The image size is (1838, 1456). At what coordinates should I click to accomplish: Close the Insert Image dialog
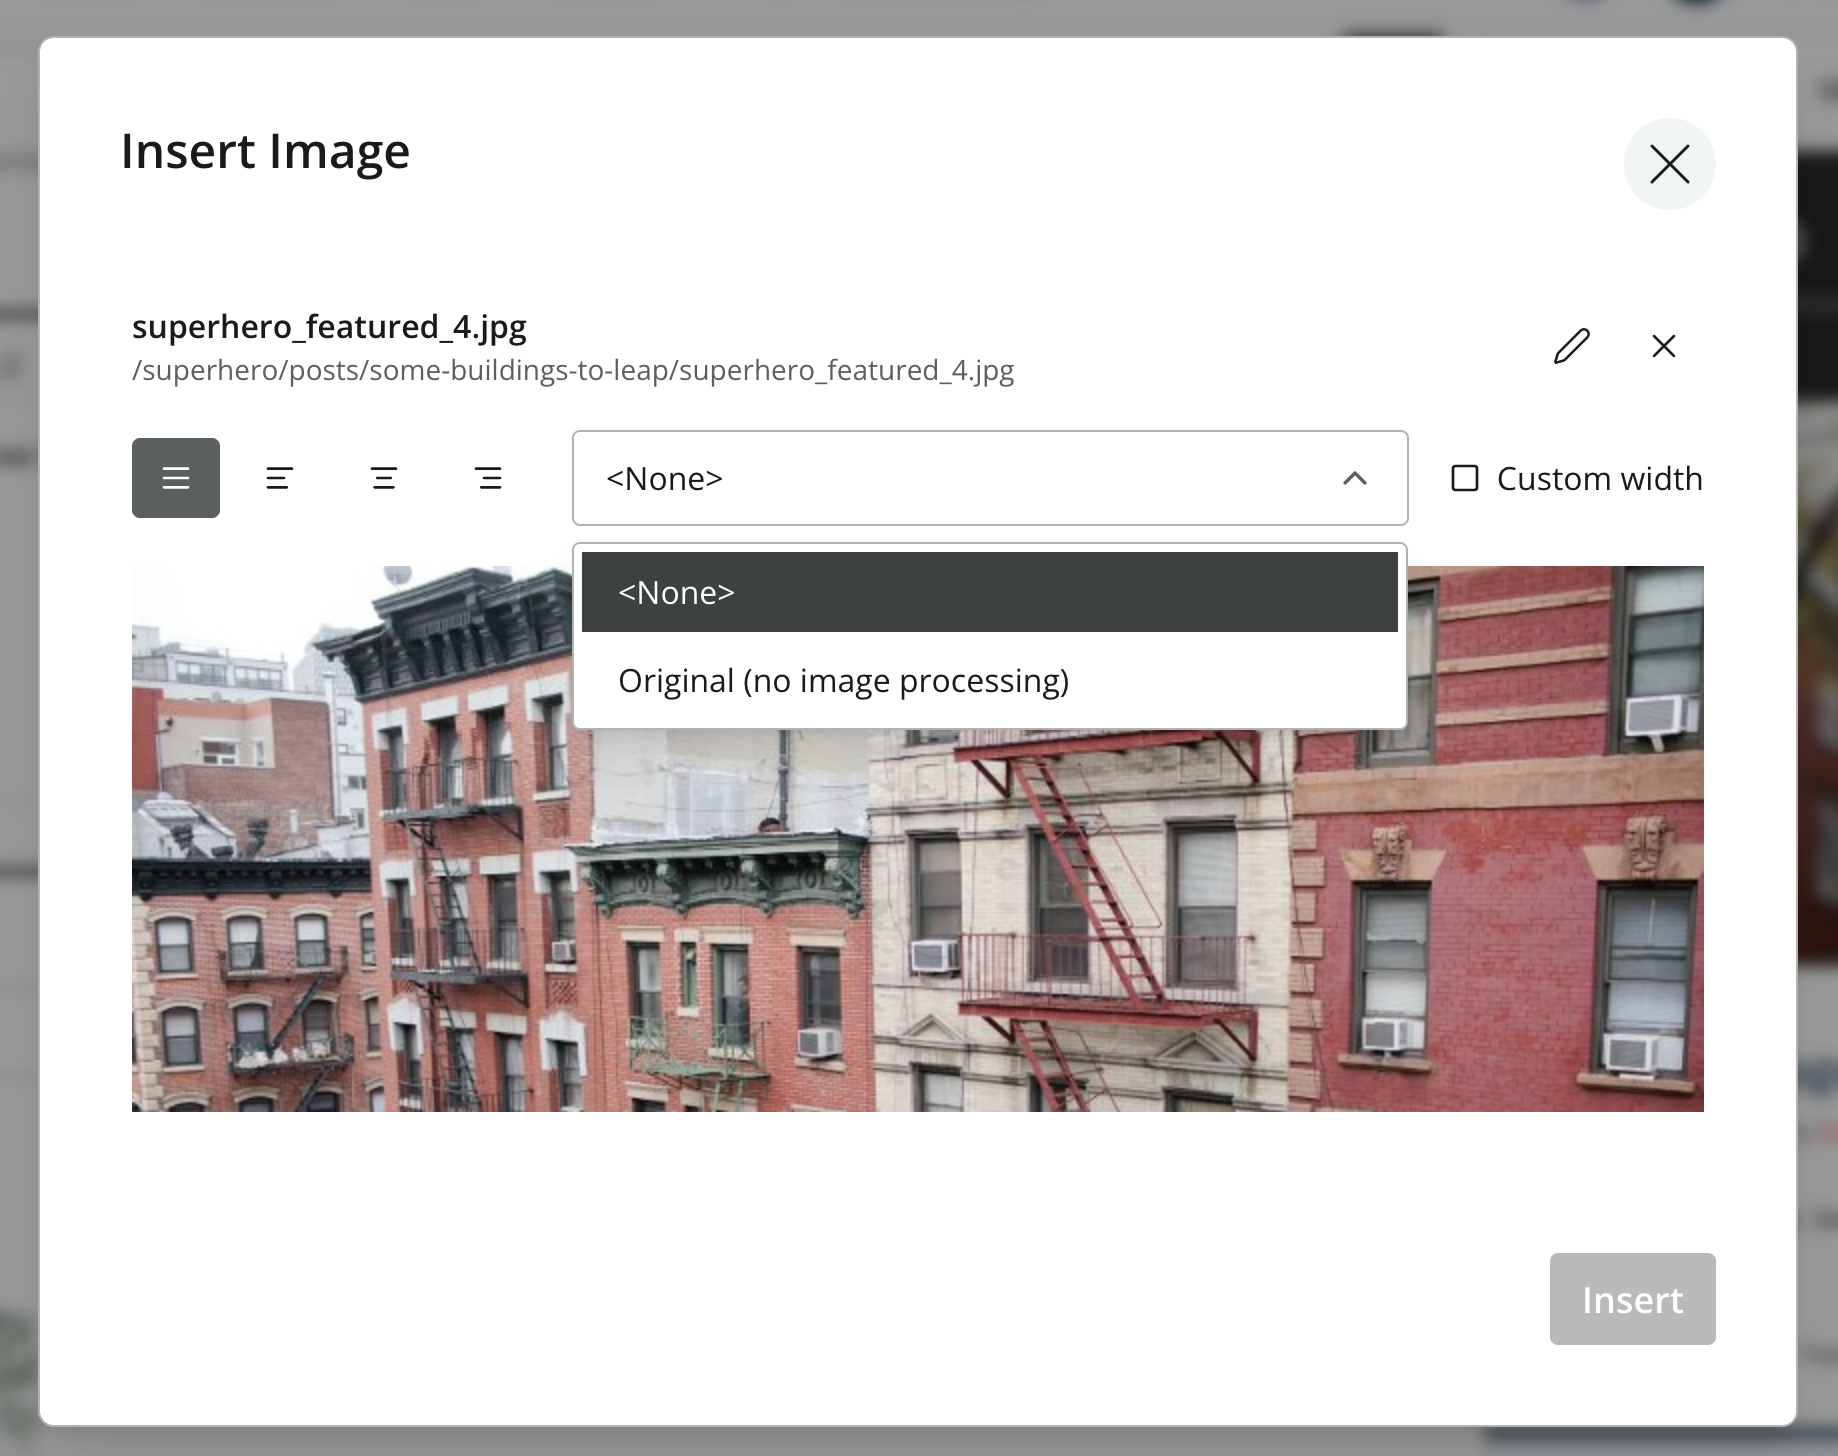[x=1669, y=164]
